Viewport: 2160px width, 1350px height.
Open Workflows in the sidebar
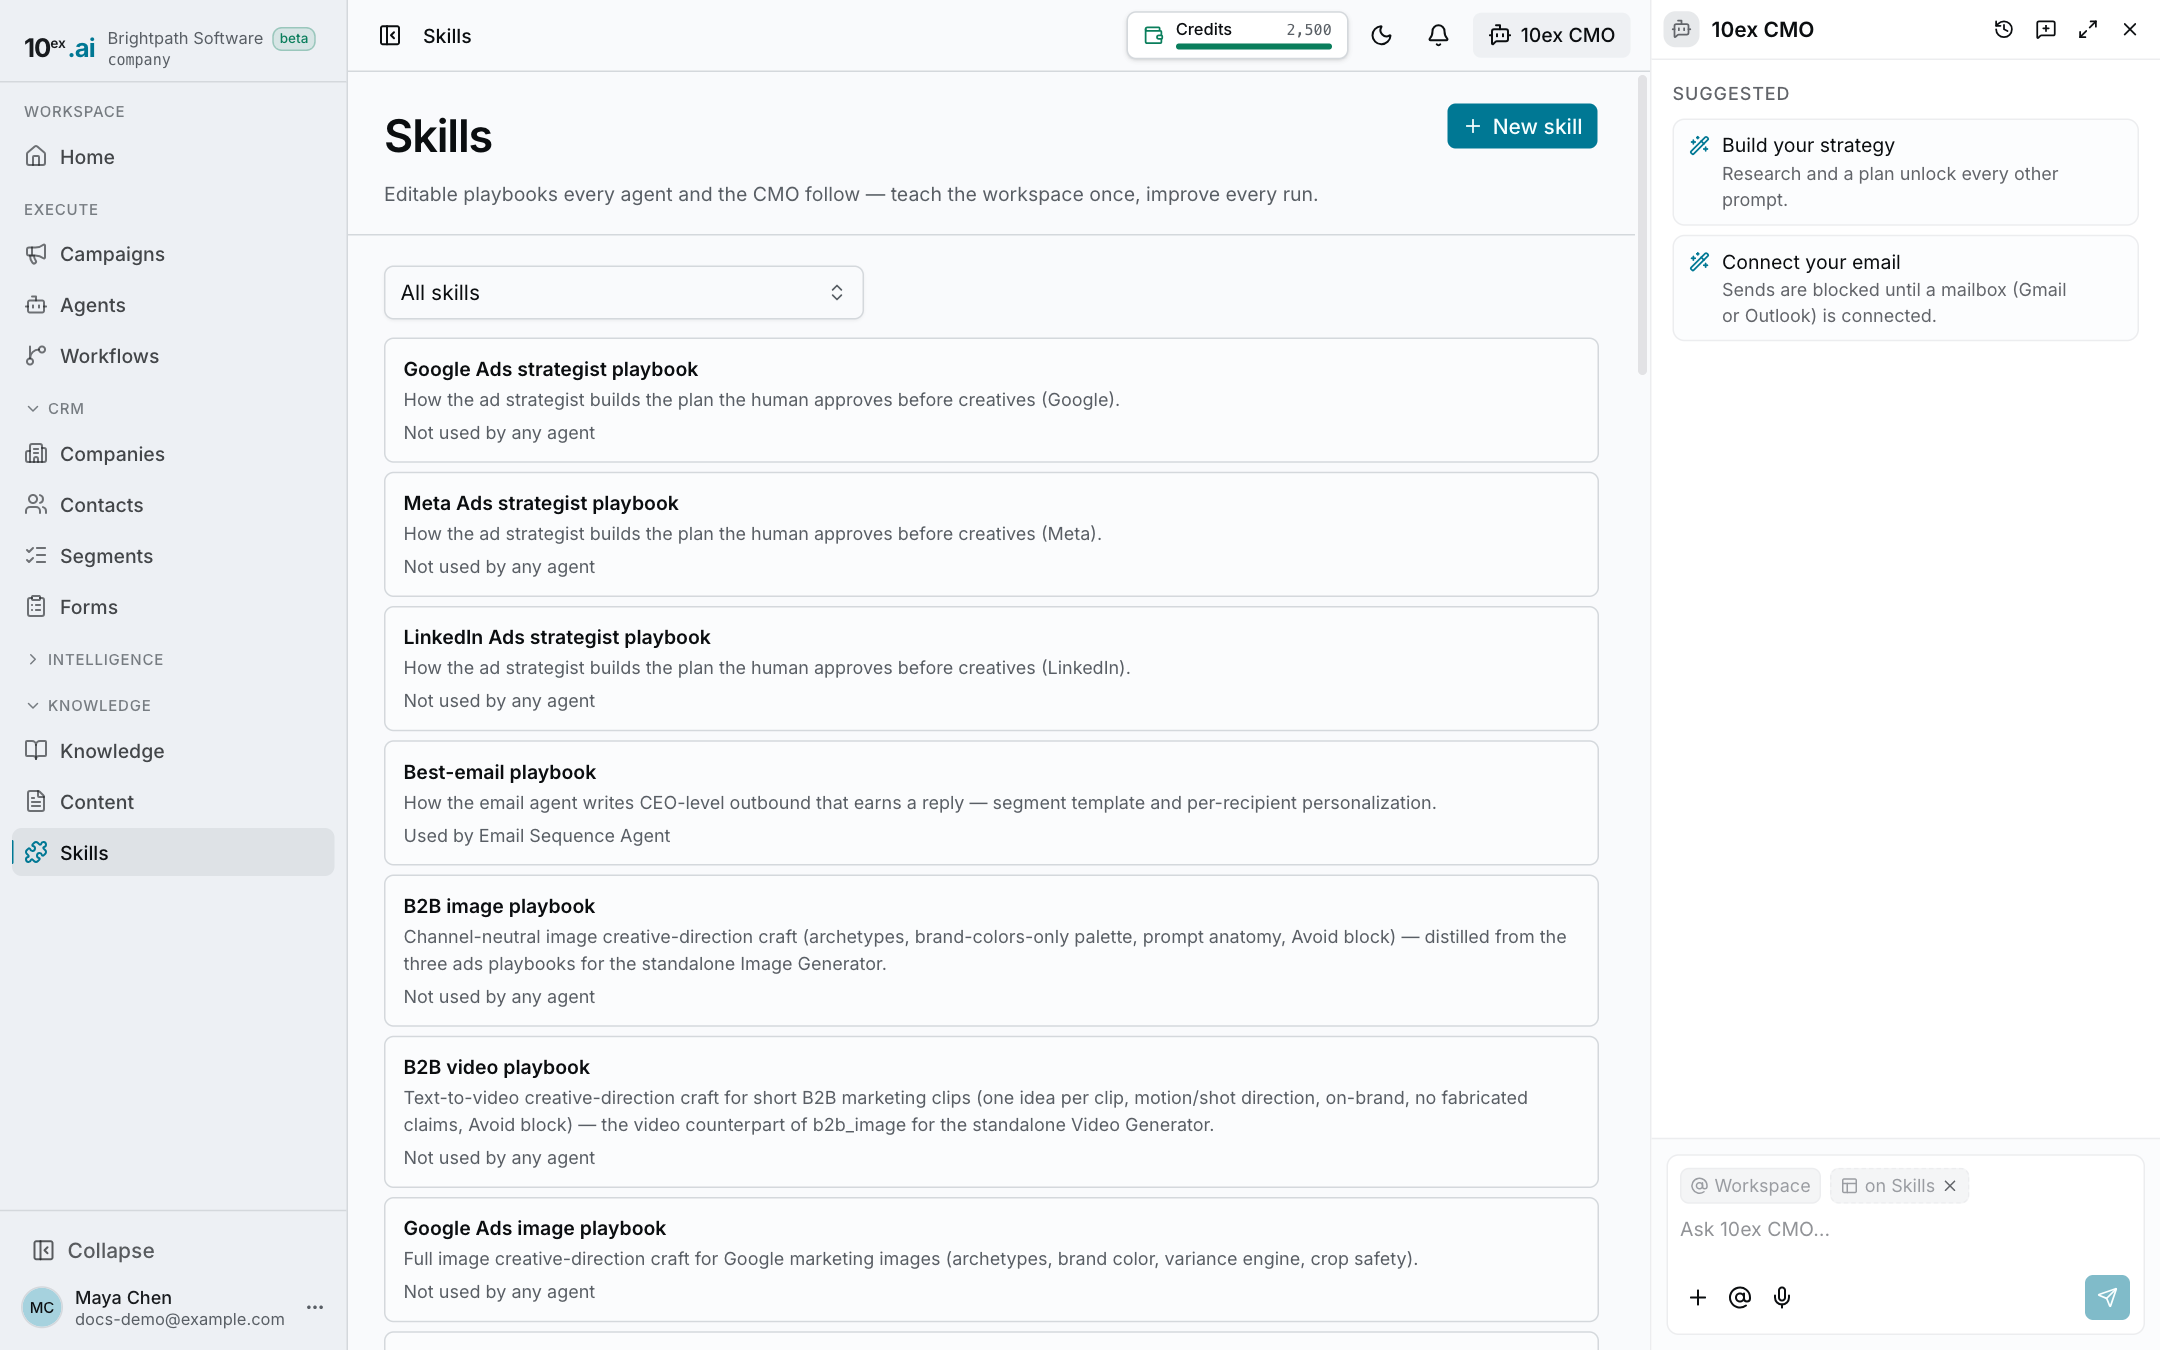[173, 356]
